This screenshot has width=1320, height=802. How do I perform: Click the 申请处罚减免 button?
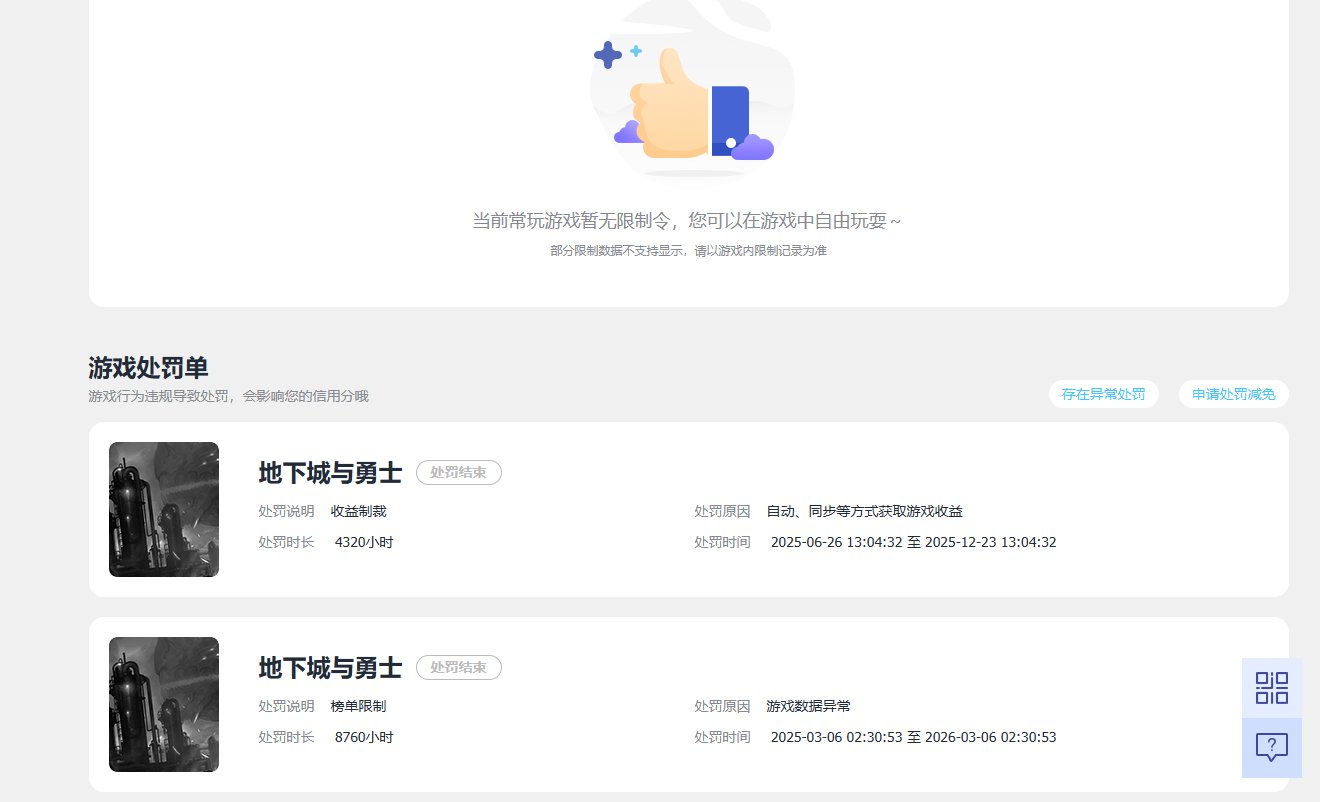[x=1234, y=394]
